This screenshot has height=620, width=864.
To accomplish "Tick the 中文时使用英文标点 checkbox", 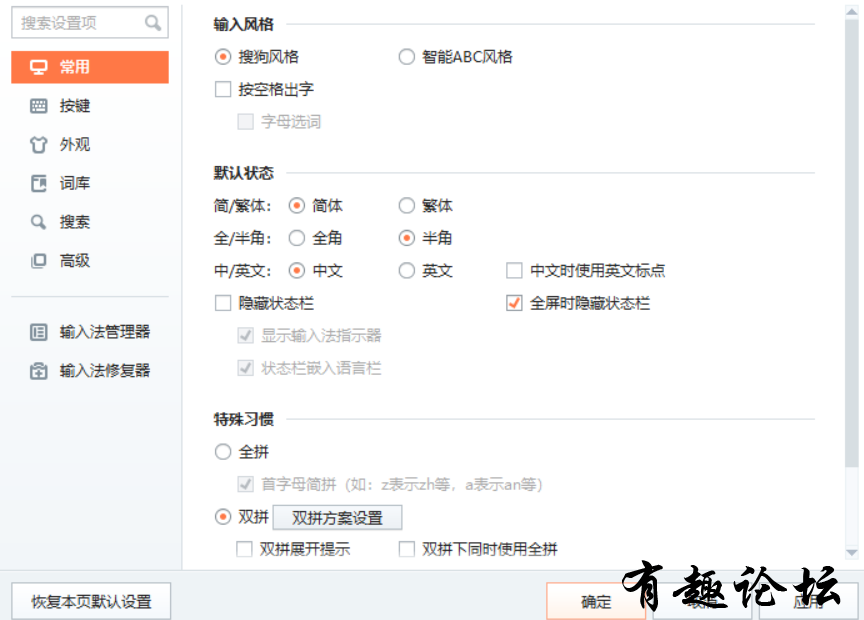I will click(x=514, y=271).
